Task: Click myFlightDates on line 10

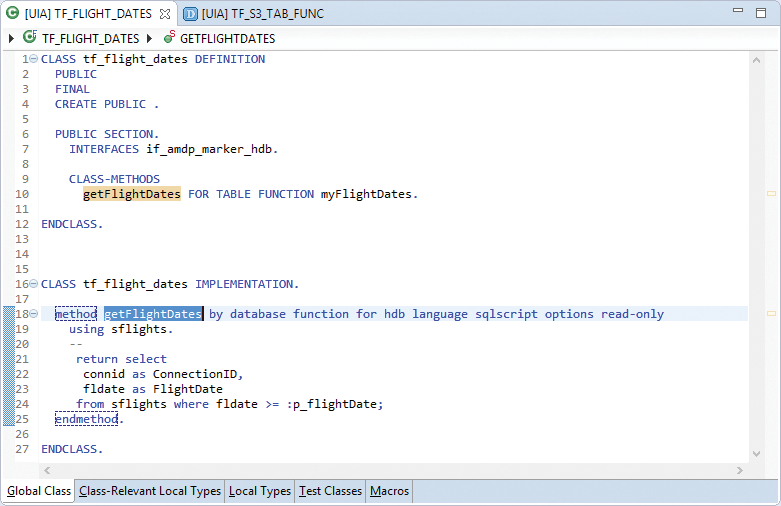Action: 366,194
